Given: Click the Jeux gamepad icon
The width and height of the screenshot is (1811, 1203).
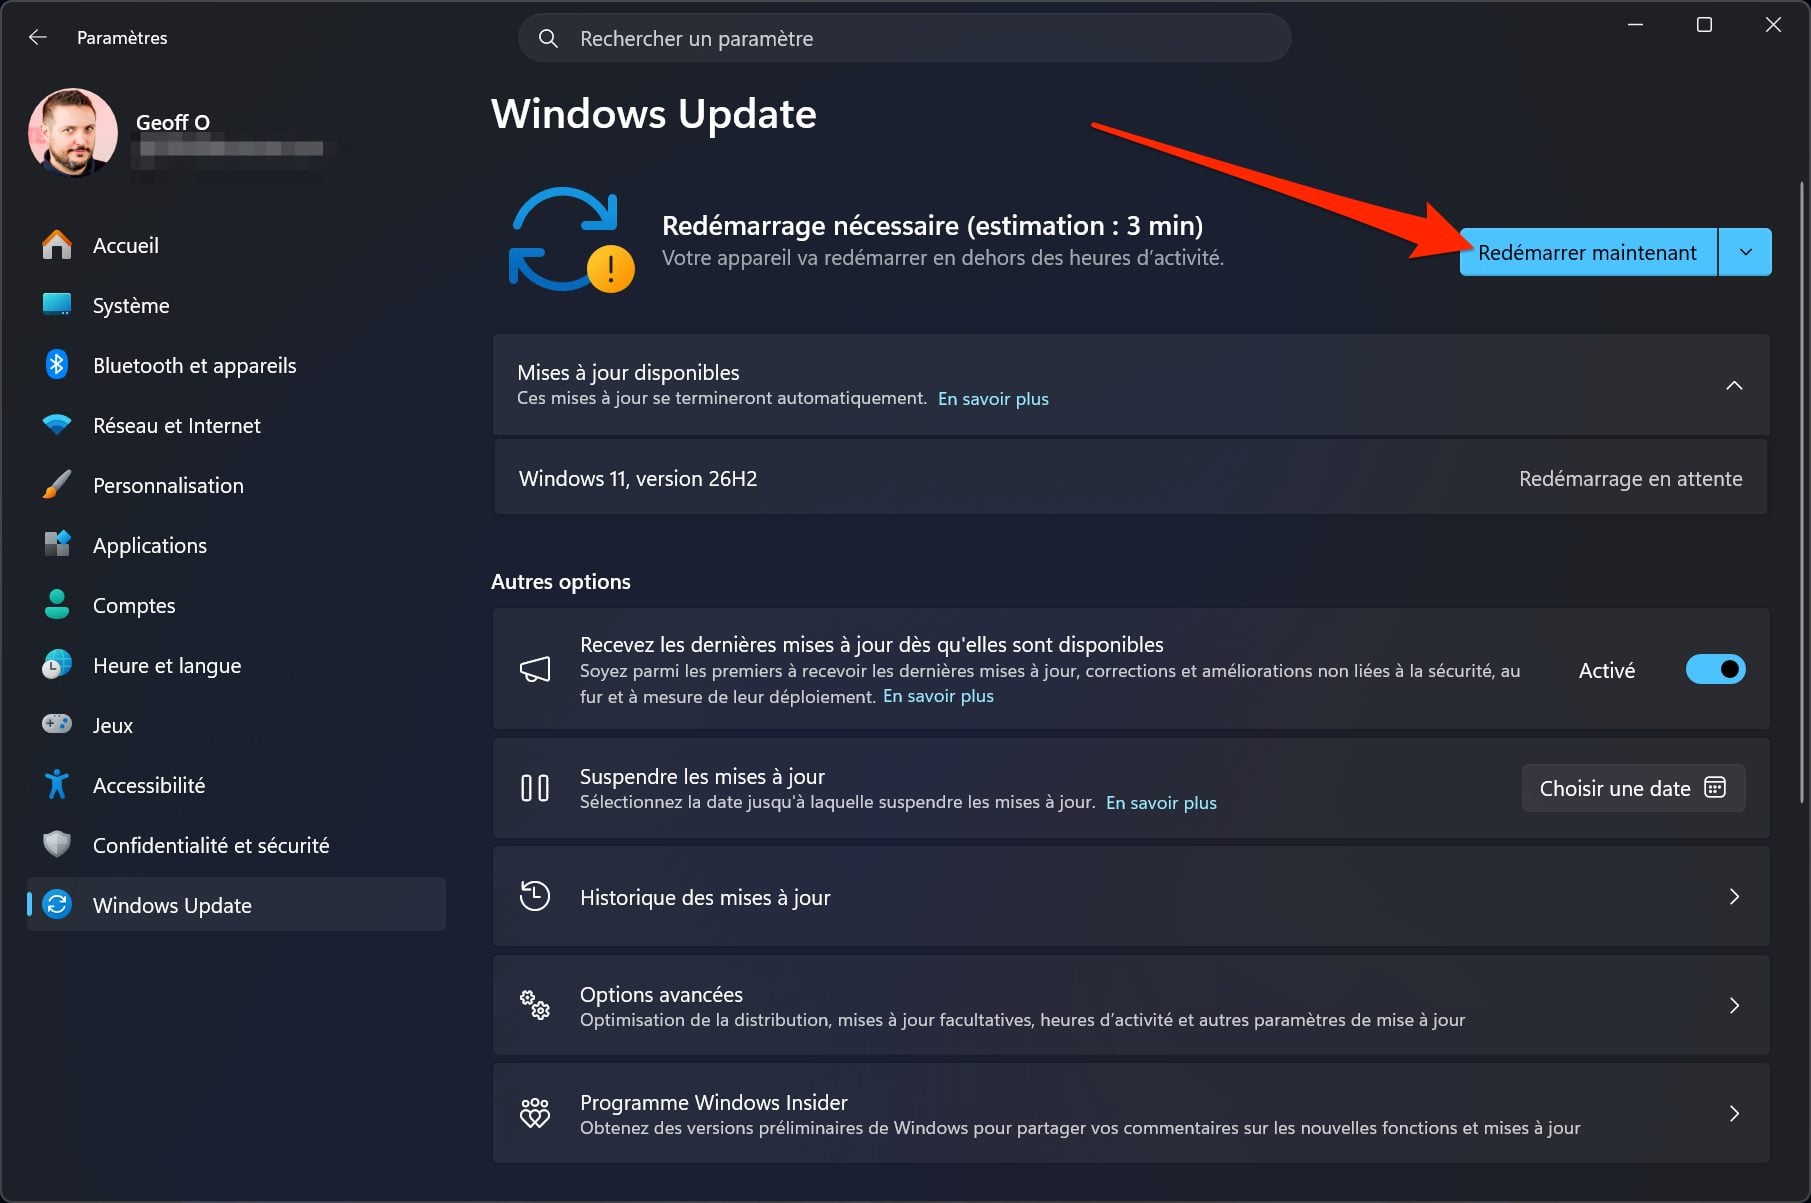Looking at the screenshot, I should point(57,725).
